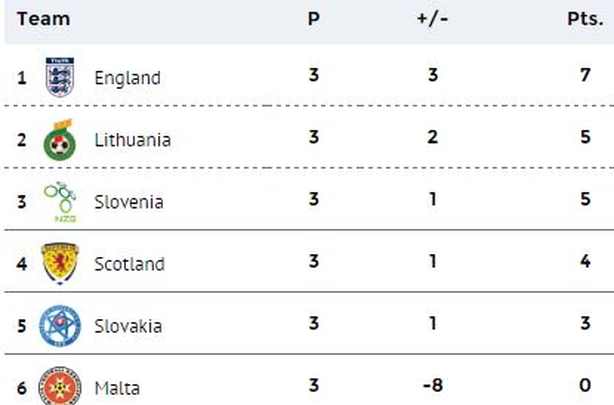Select Scotland's points value 4
Image resolution: width=614 pixels, height=405 pixels.
(585, 261)
